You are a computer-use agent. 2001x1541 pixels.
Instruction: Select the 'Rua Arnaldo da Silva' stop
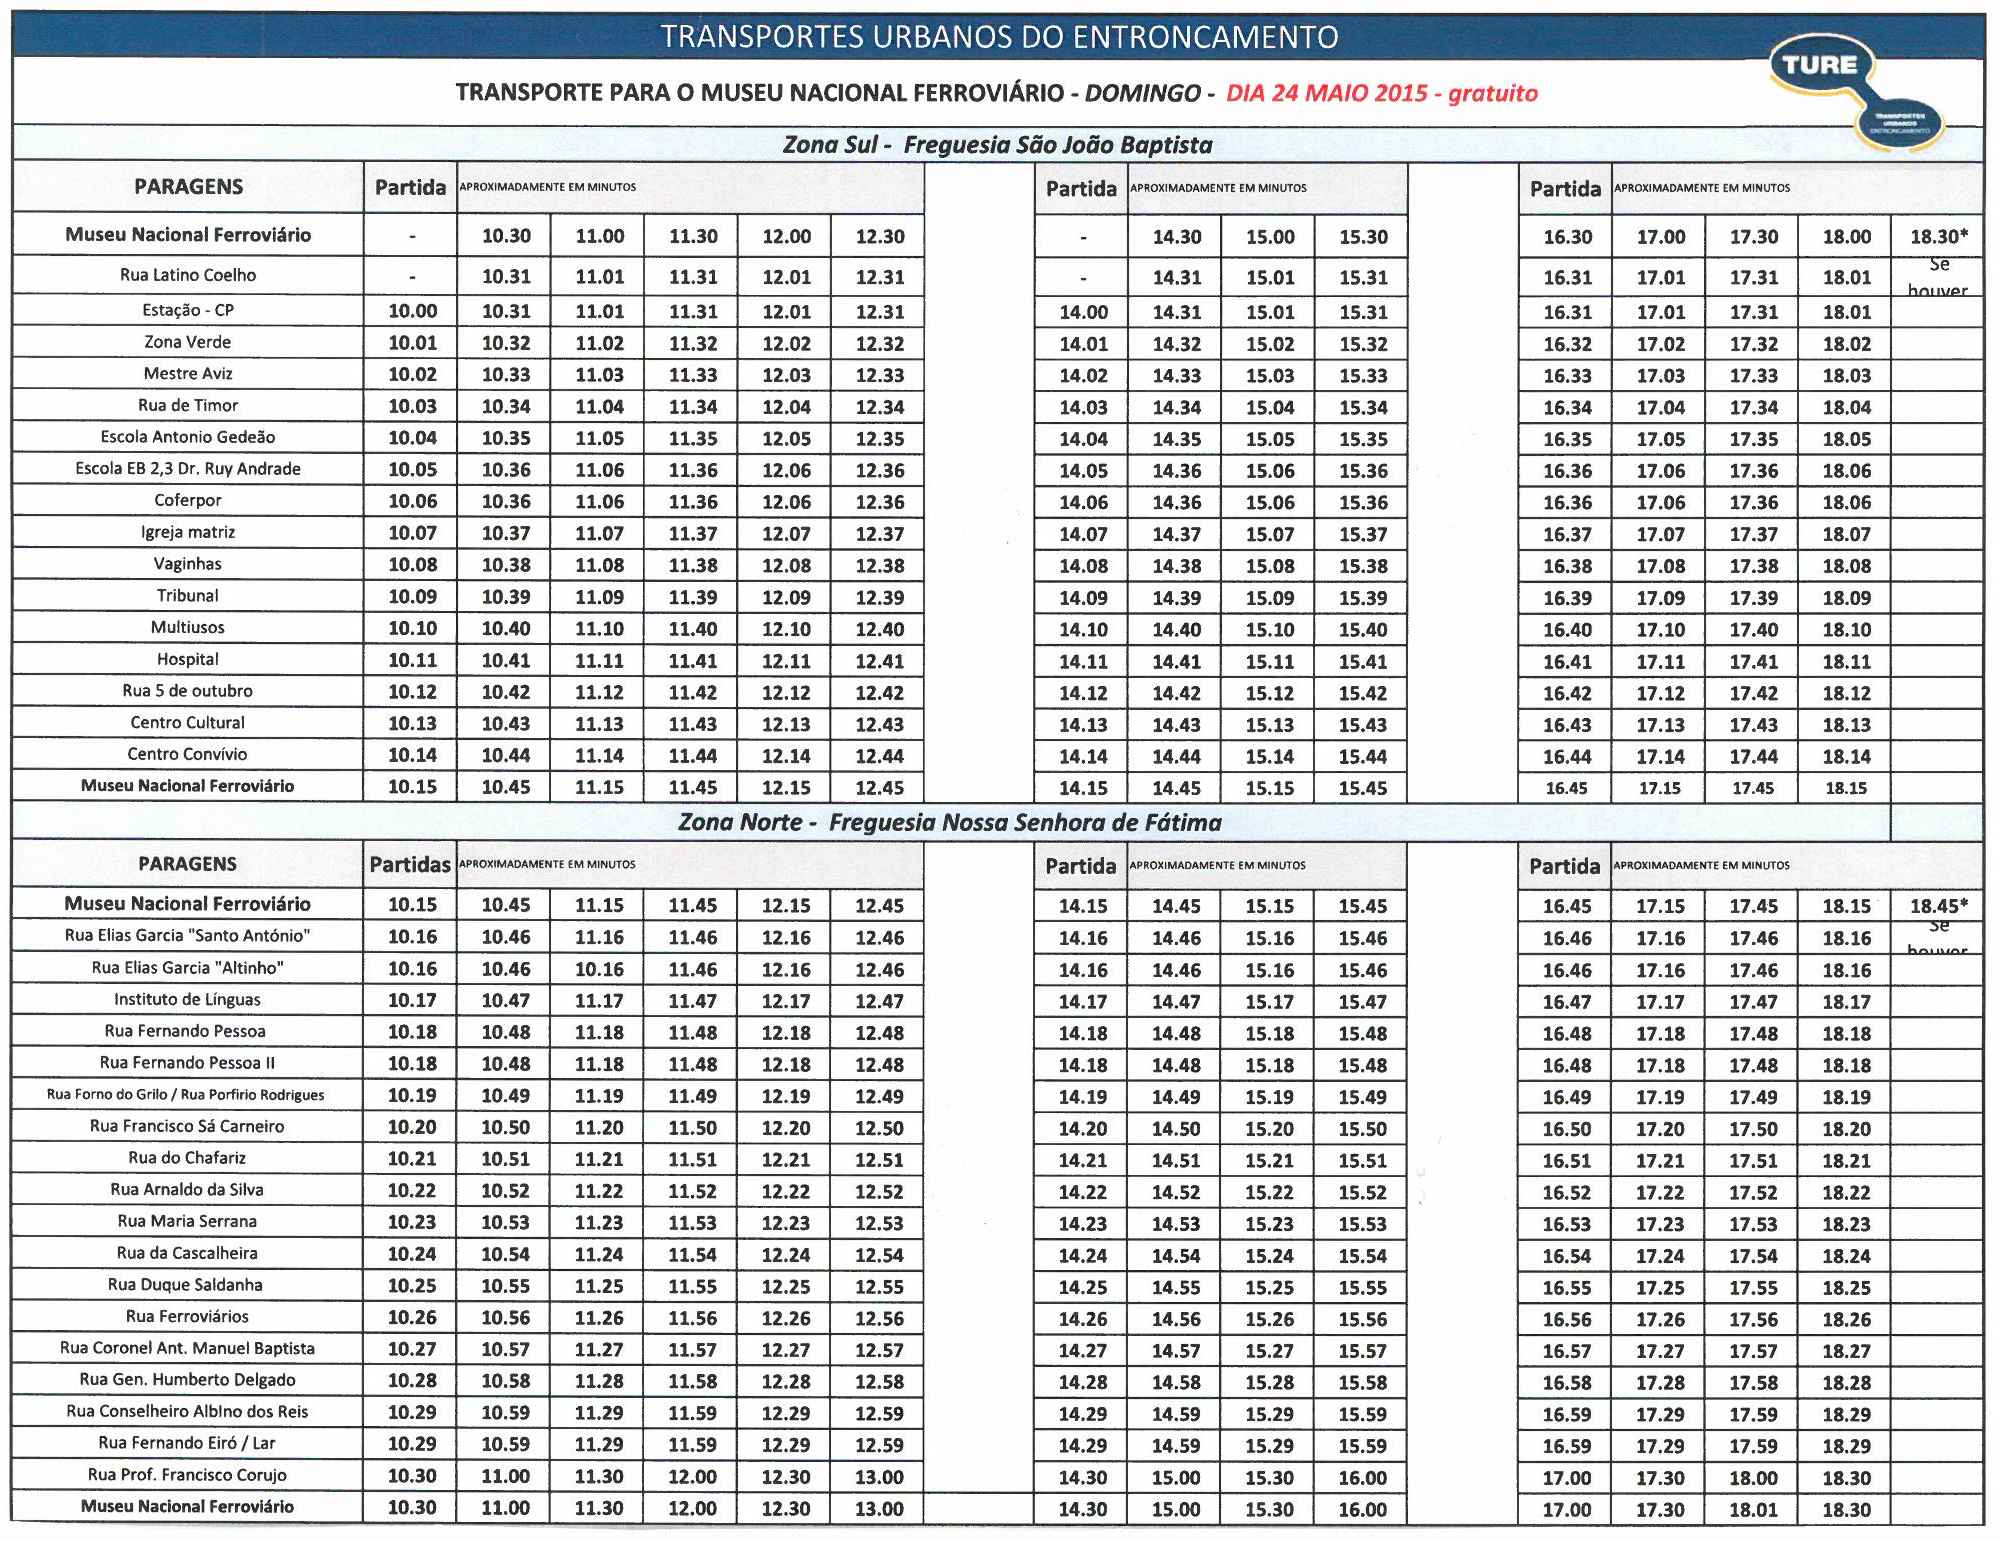188,1190
